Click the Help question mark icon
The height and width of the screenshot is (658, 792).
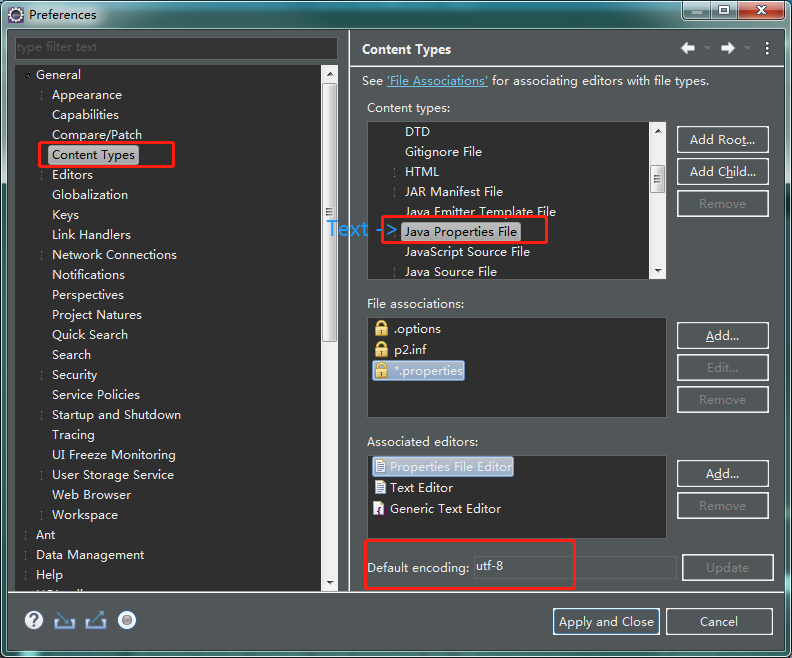pyautogui.click(x=34, y=620)
